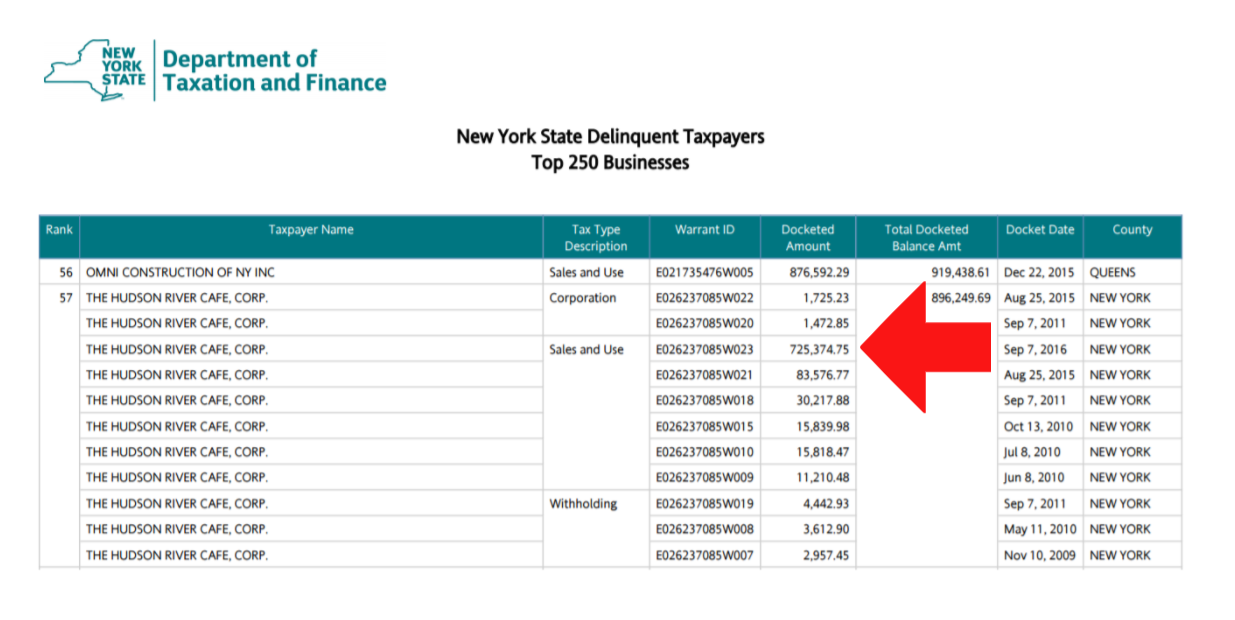Select warrant ID E021735476W005
This screenshot has width=1235, height=620.
tap(705, 272)
